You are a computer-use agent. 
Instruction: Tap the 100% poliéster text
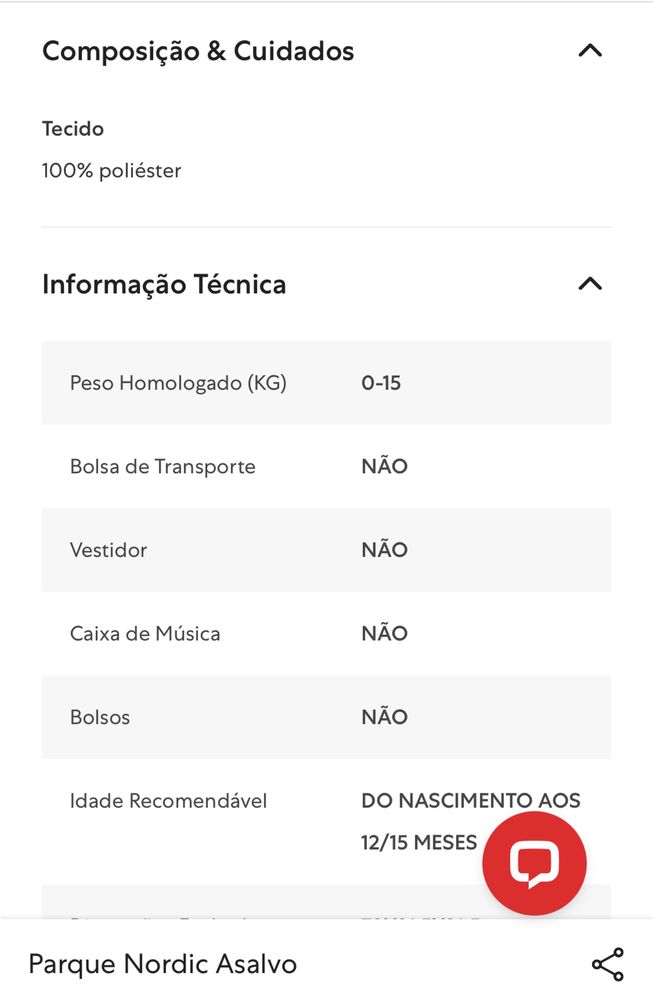(111, 171)
